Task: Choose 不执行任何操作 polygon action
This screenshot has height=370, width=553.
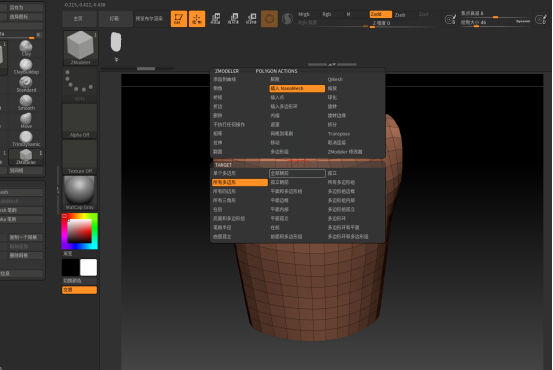Action: (x=229, y=125)
